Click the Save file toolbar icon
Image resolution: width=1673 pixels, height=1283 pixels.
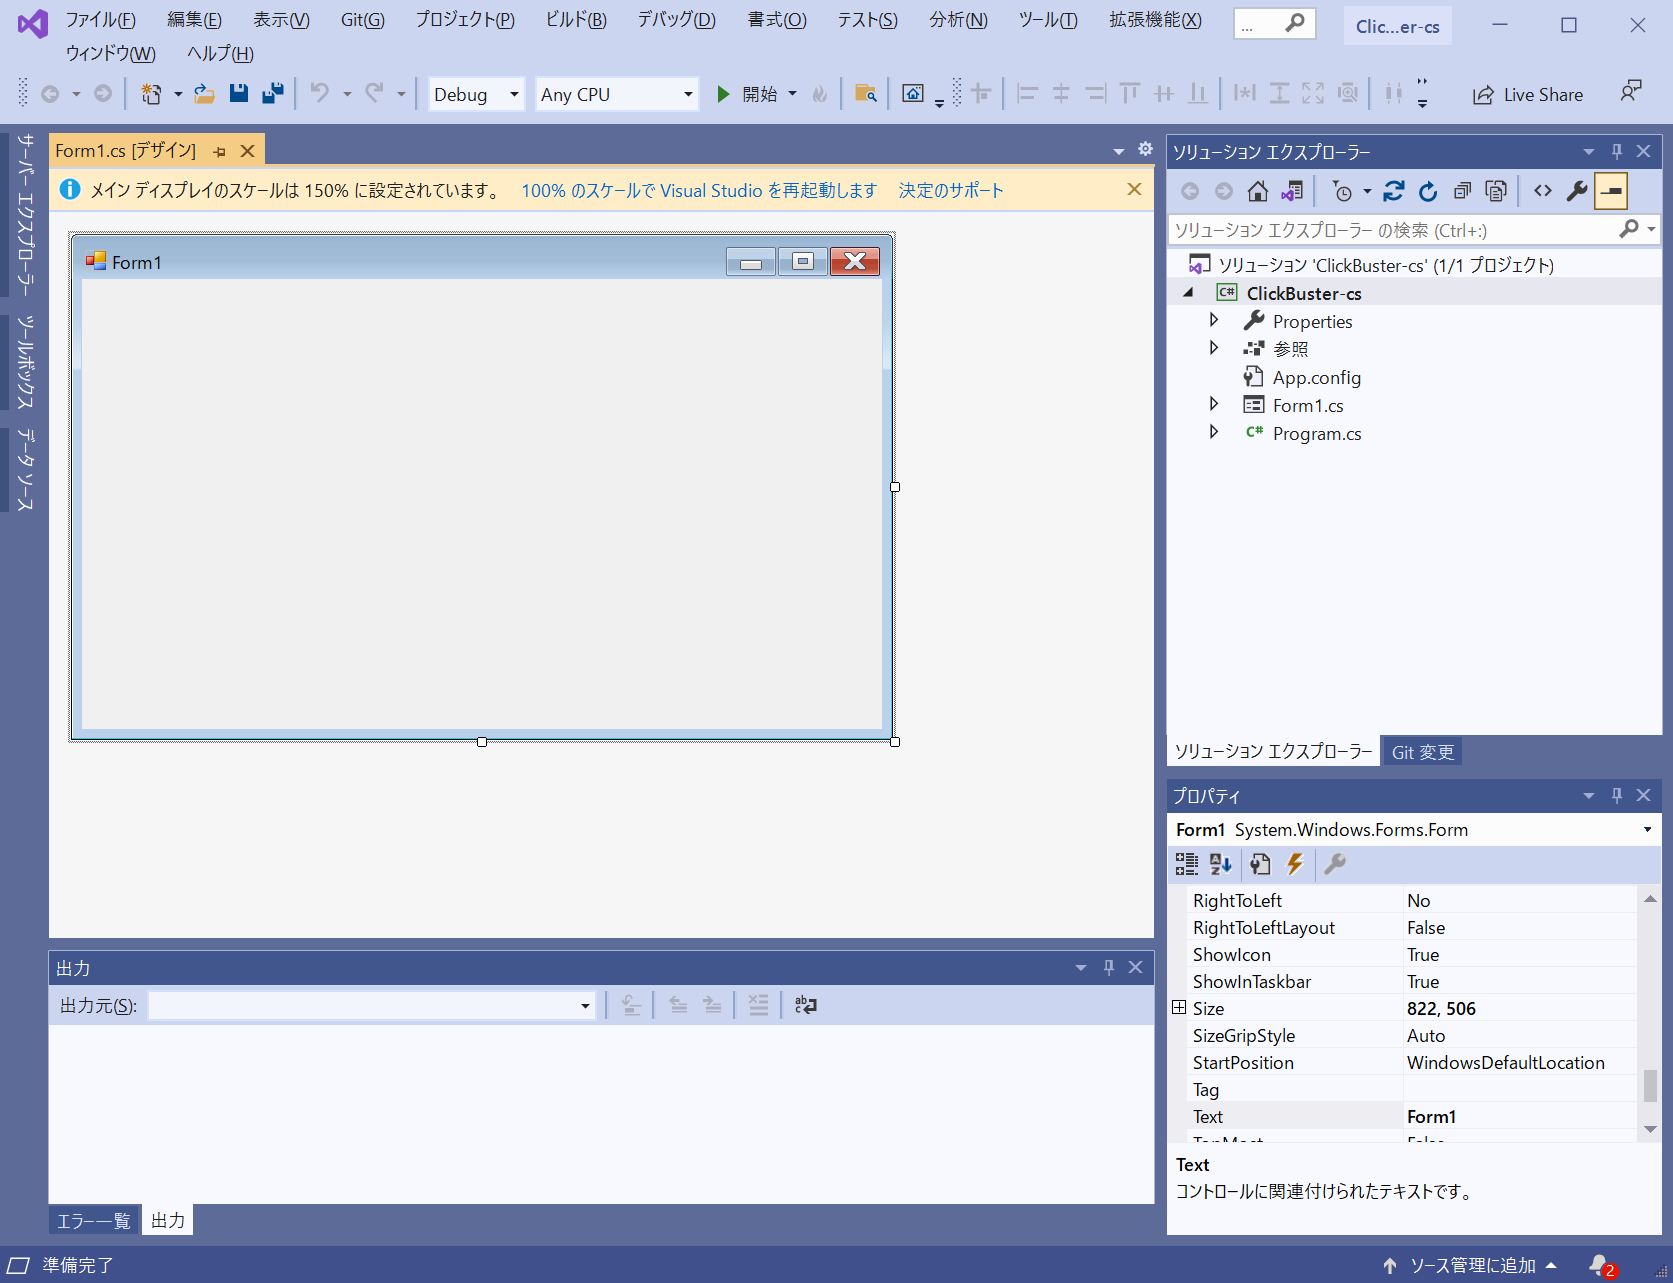click(238, 94)
